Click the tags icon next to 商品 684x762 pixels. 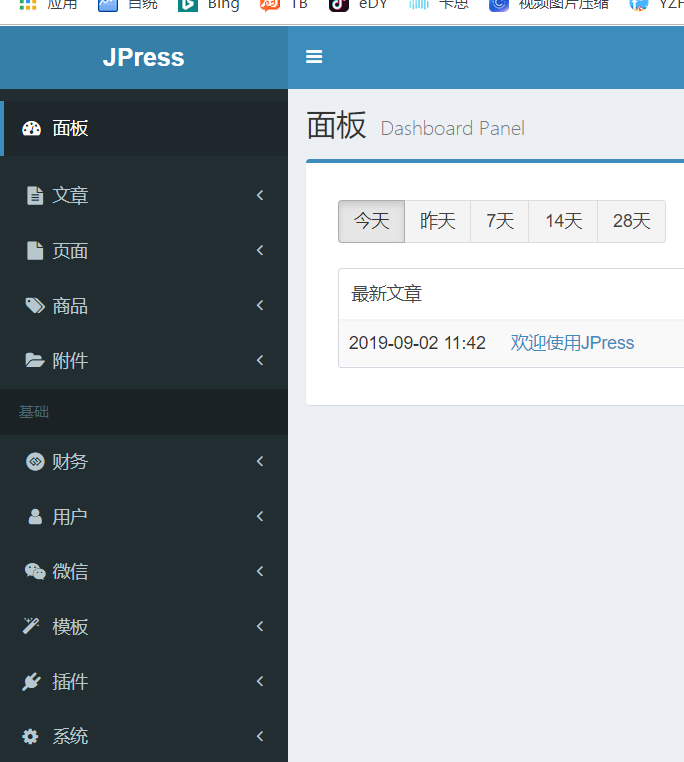click(34, 306)
